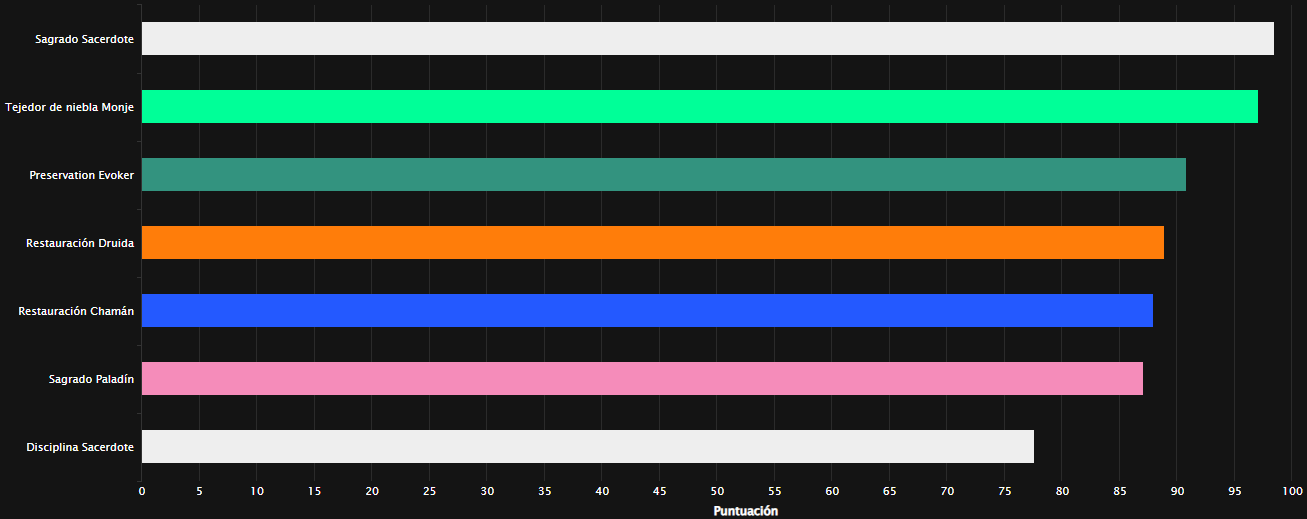
Task: Click the "Puntuación" axis title
Action: click(x=745, y=511)
